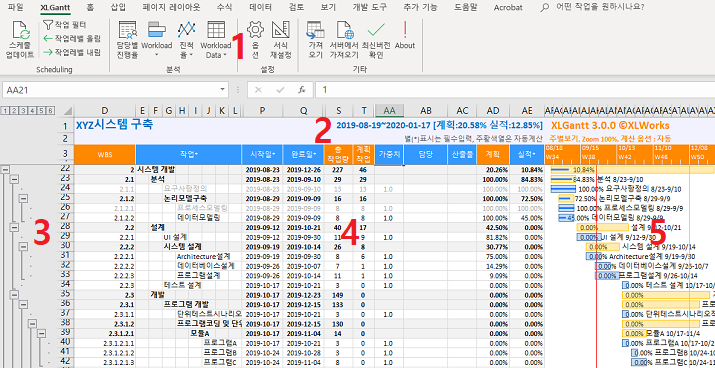Viewport: 715px width, 368px height.
Task: Click the 실적 header cell
Action: click(x=527, y=155)
